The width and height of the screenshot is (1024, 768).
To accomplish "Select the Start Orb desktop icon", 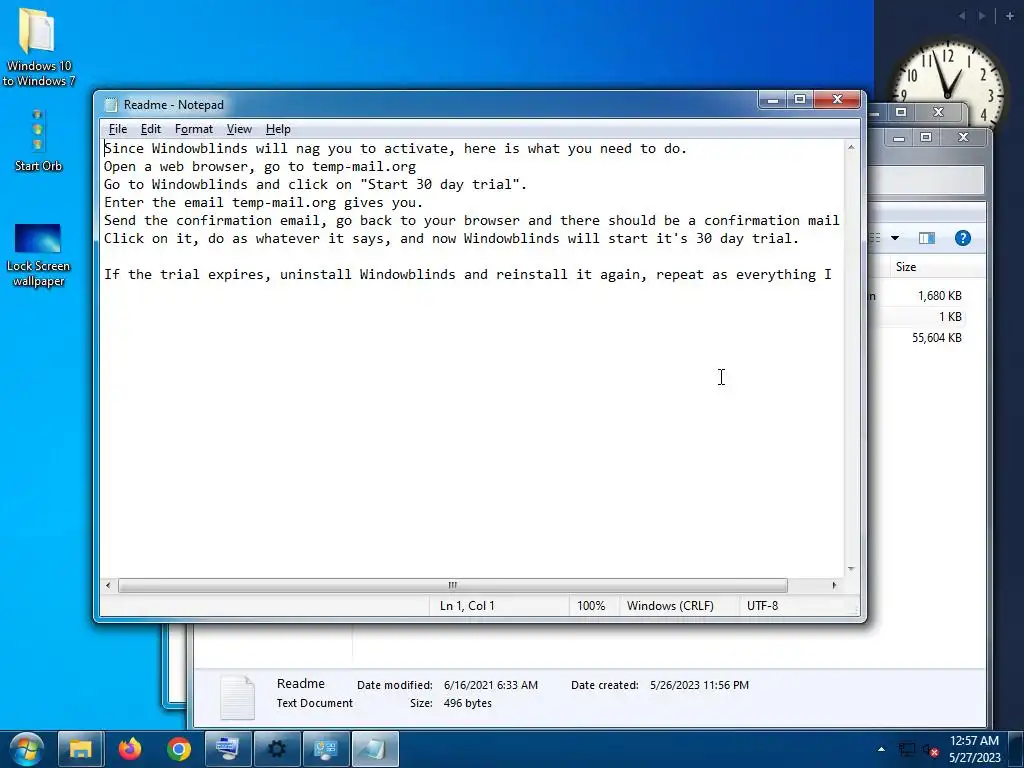I will (x=38, y=140).
